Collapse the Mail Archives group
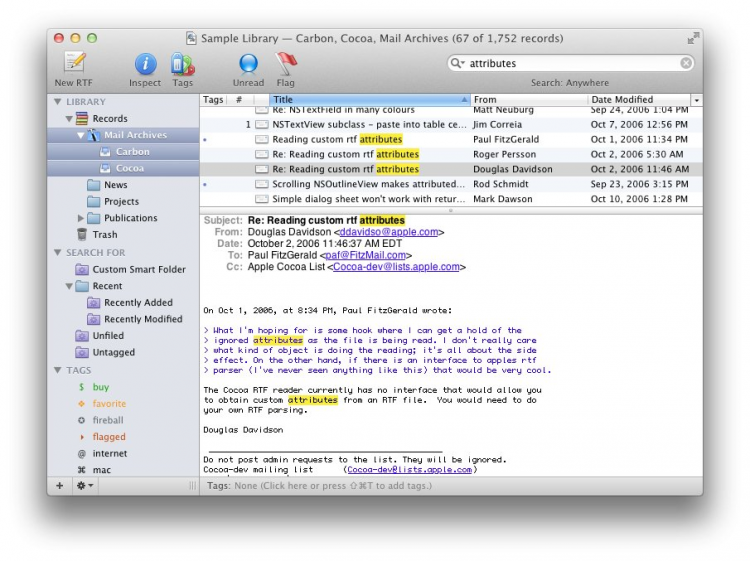 tap(80, 135)
